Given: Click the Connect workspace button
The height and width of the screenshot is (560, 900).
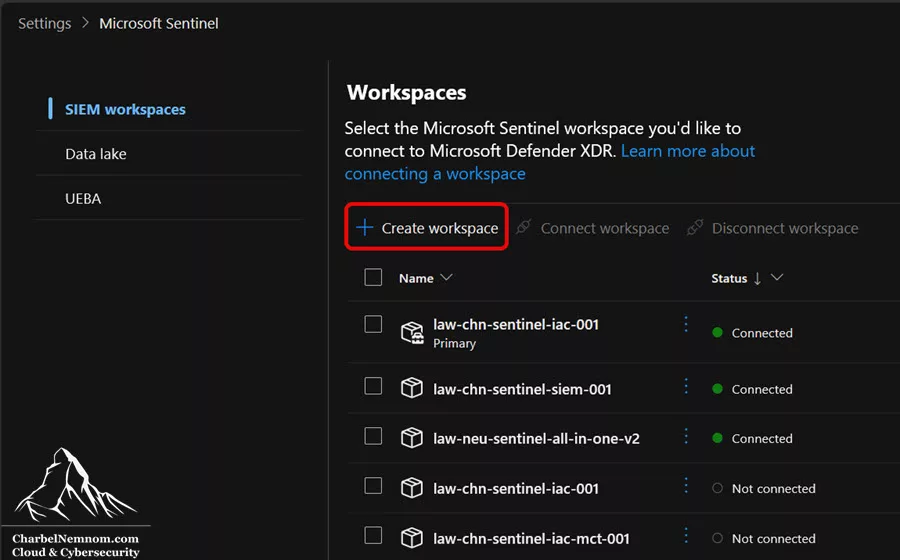Looking at the screenshot, I should (x=592, y=228).
